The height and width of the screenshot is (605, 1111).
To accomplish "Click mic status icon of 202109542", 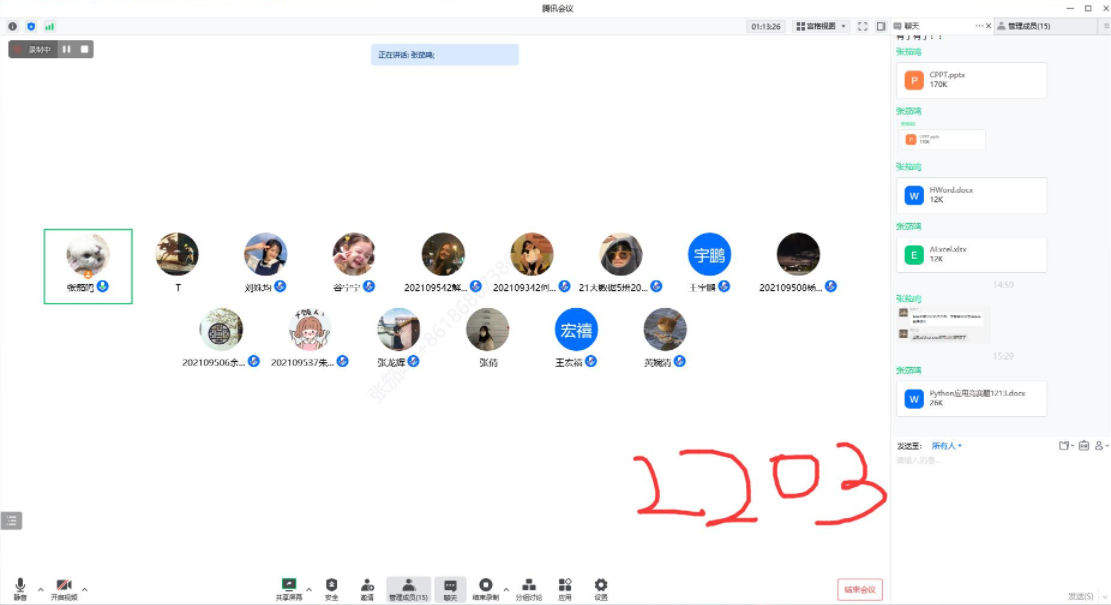I will point(475,286).
